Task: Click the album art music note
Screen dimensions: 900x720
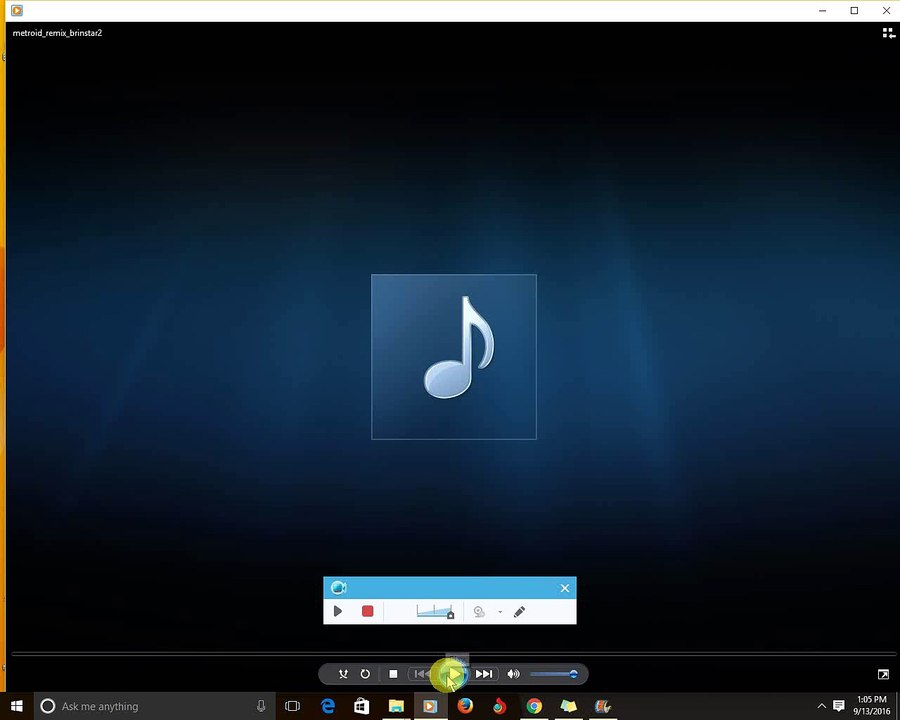Action: pyautogui.click(x=454, y=357)
